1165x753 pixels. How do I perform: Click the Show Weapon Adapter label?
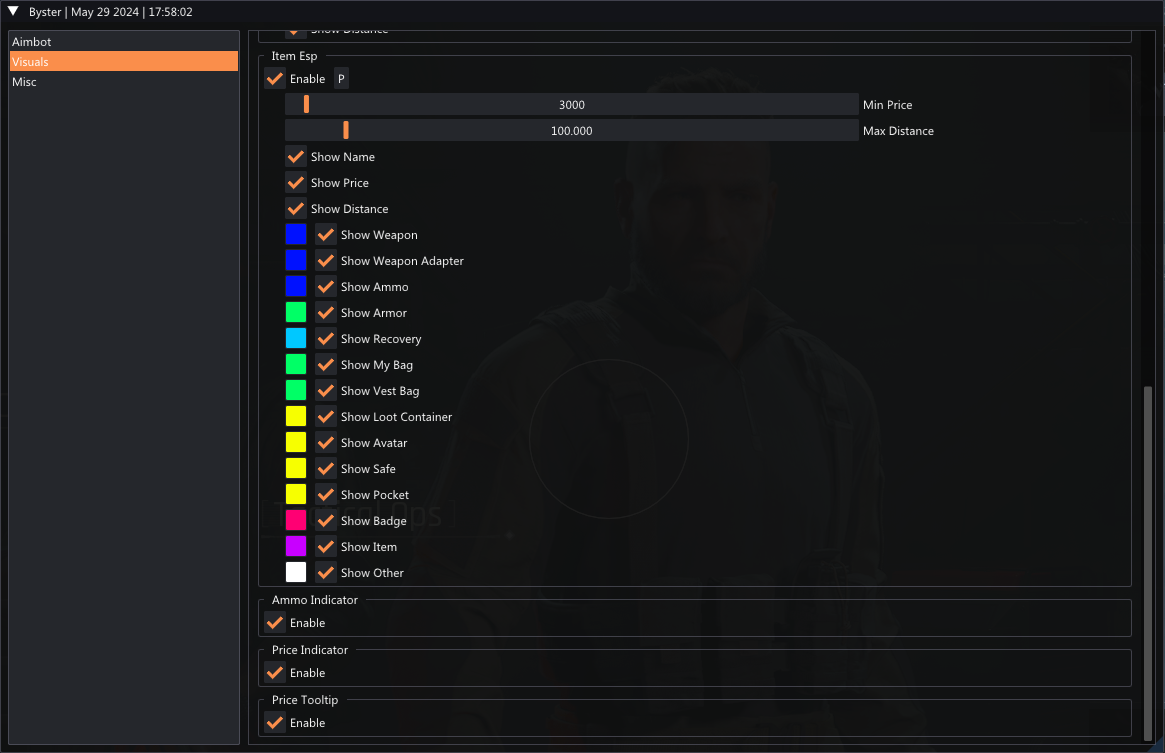pos(402,261)
